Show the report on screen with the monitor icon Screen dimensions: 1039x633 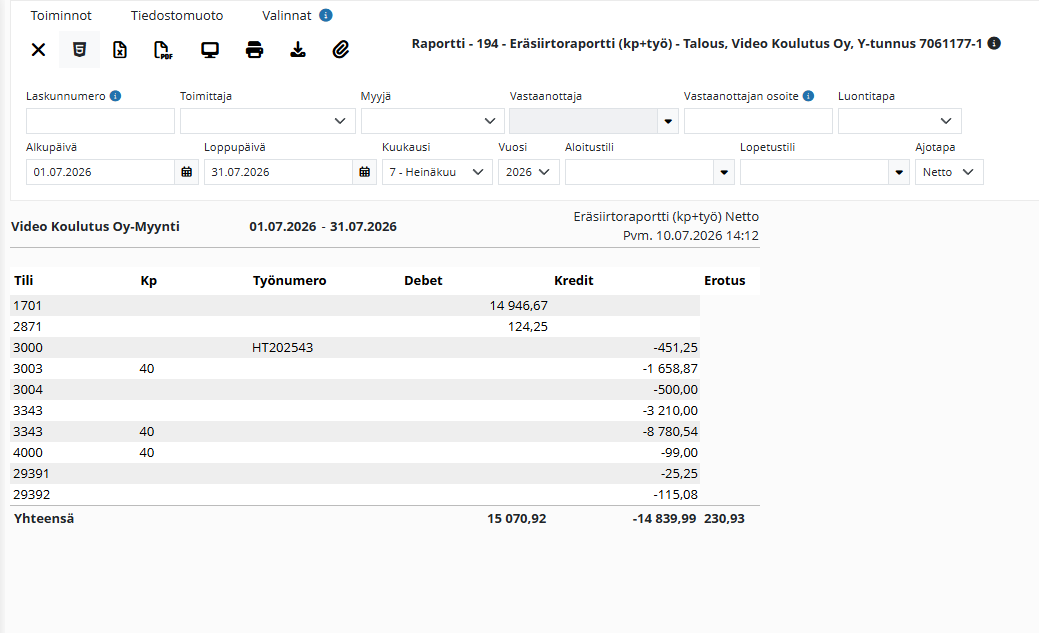[210, 50]
